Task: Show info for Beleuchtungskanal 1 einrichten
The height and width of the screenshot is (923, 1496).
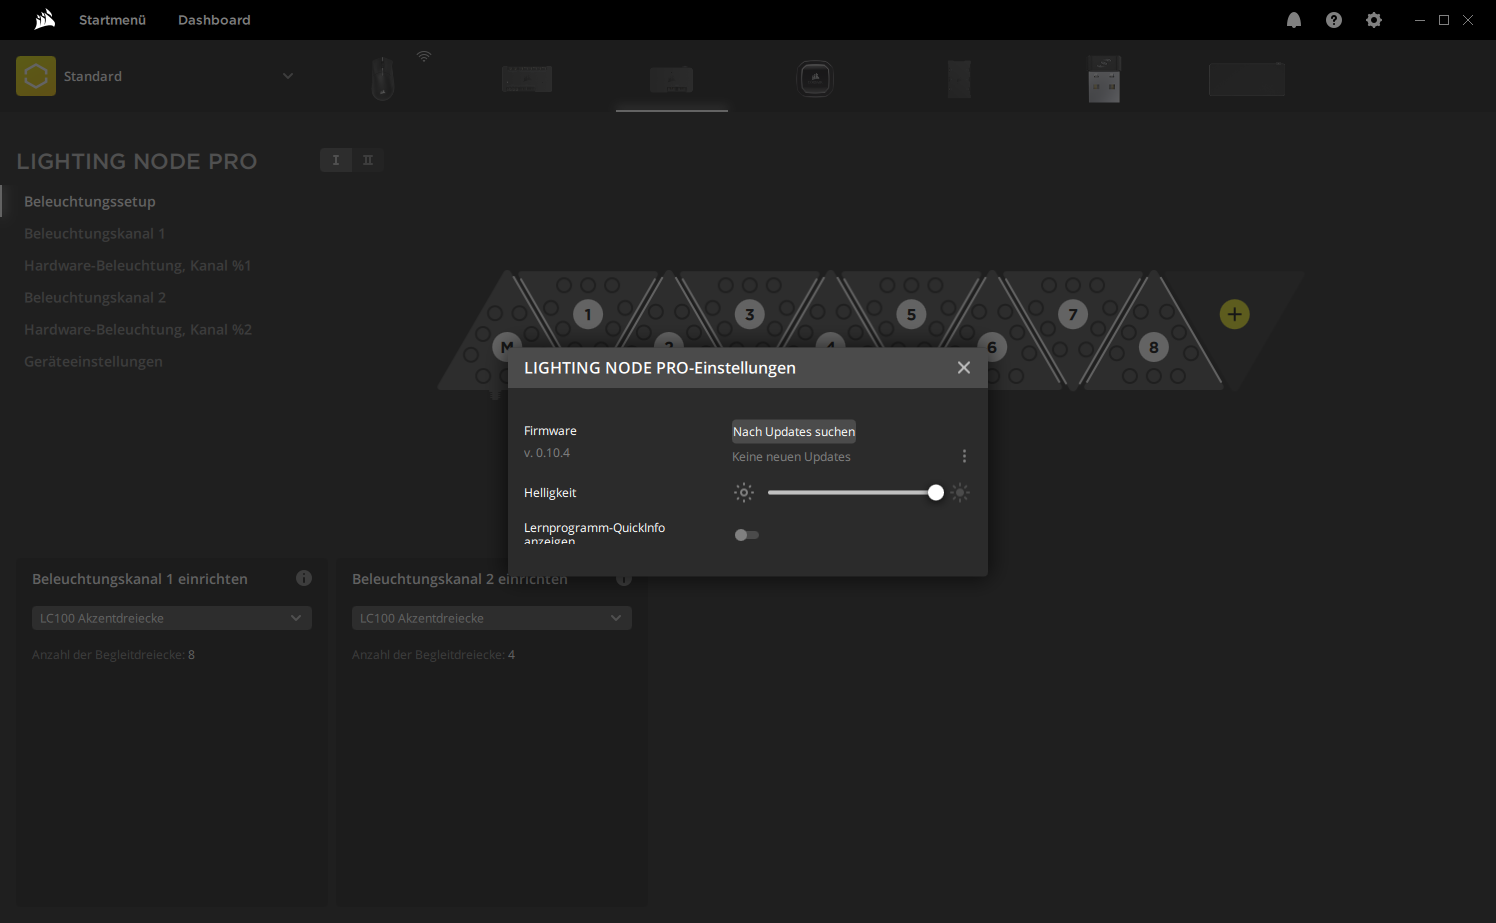Action: [304, 578]
